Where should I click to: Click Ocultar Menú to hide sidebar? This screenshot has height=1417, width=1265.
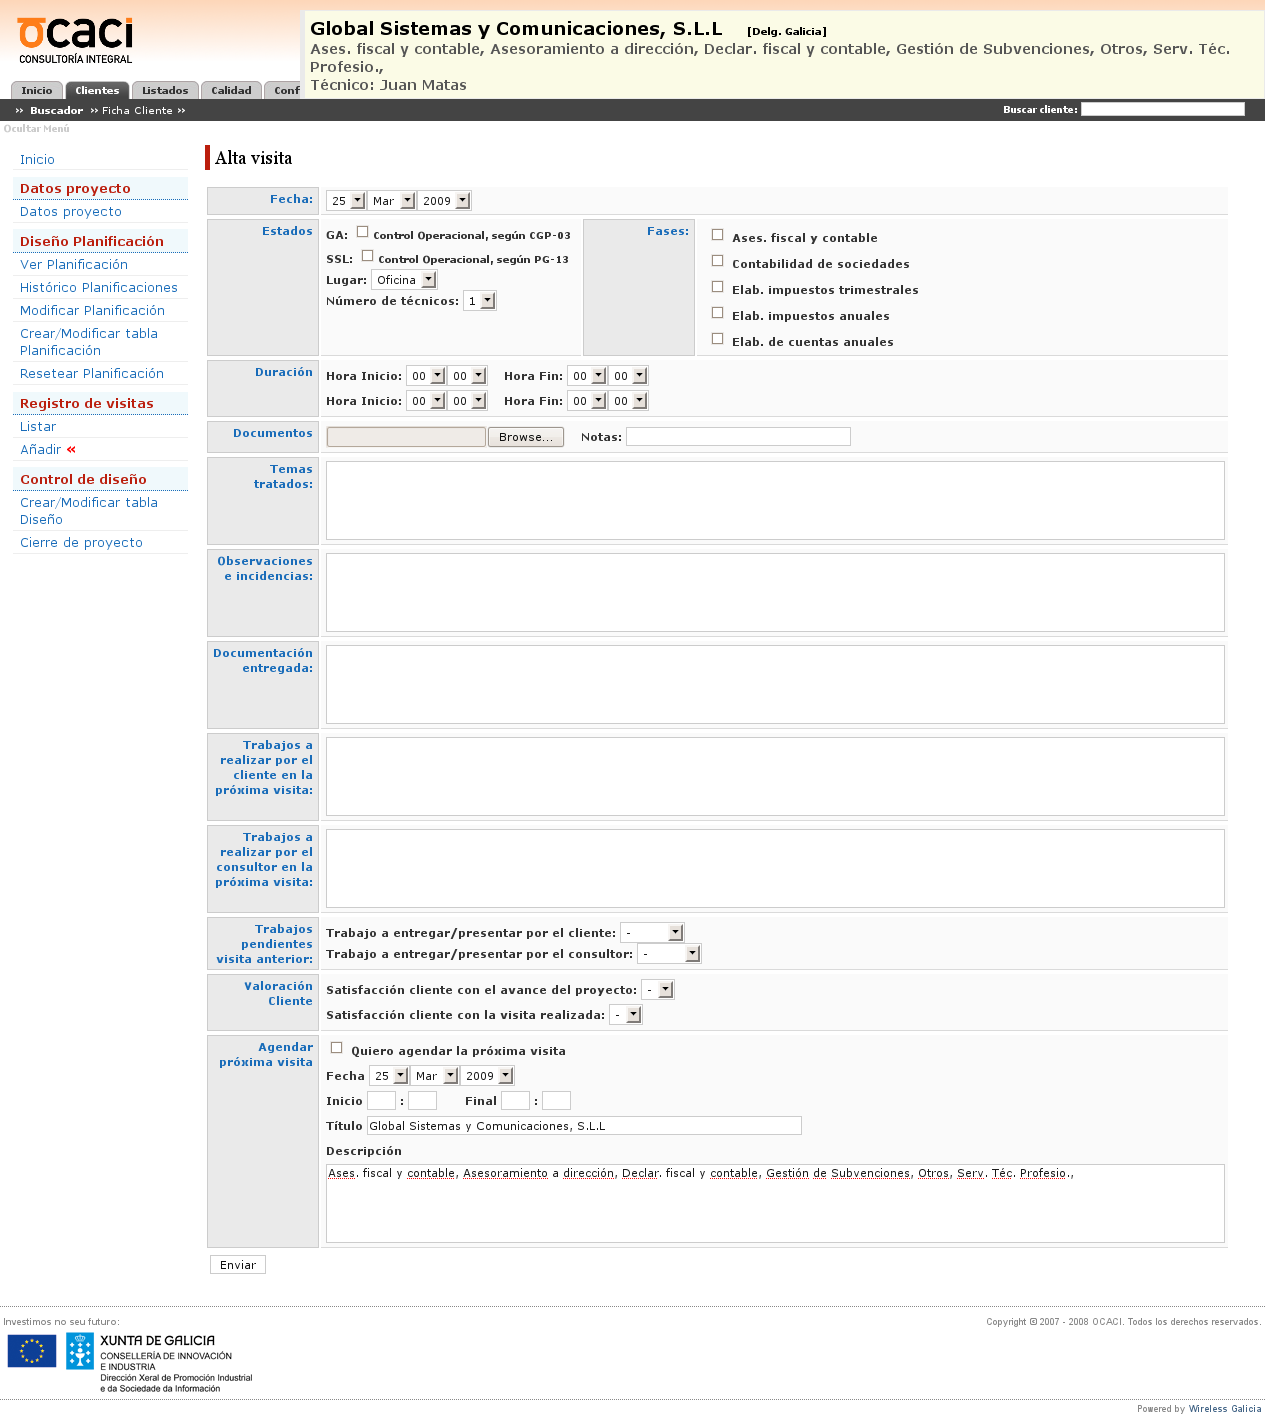tap(36, 129)
